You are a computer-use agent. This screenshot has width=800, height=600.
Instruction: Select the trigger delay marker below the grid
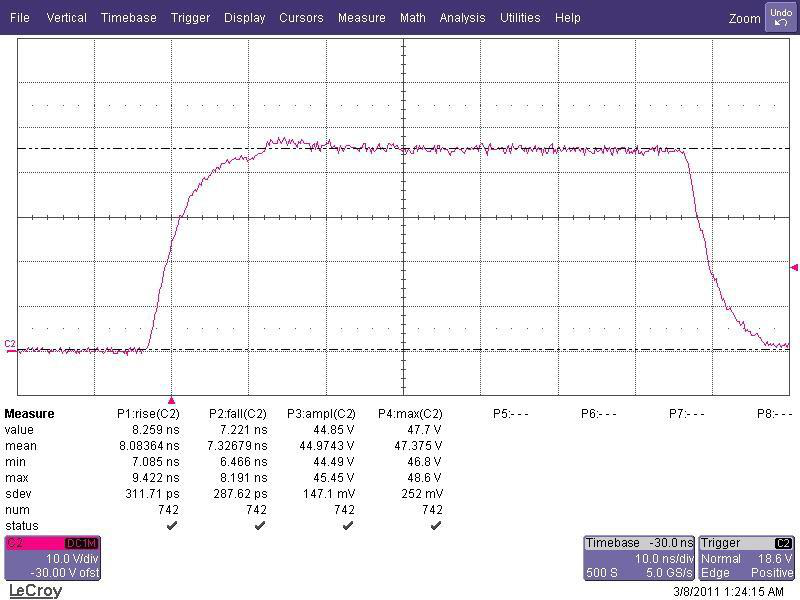click(171, 401)
